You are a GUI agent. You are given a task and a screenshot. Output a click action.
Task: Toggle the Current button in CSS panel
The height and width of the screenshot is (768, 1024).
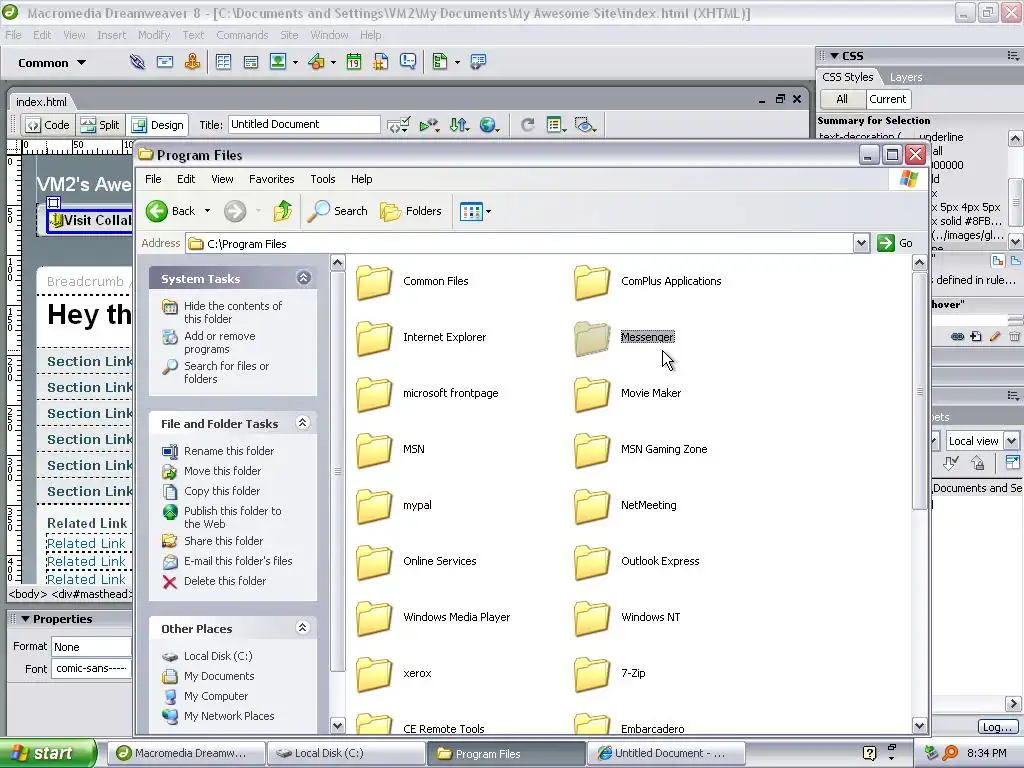888,99
